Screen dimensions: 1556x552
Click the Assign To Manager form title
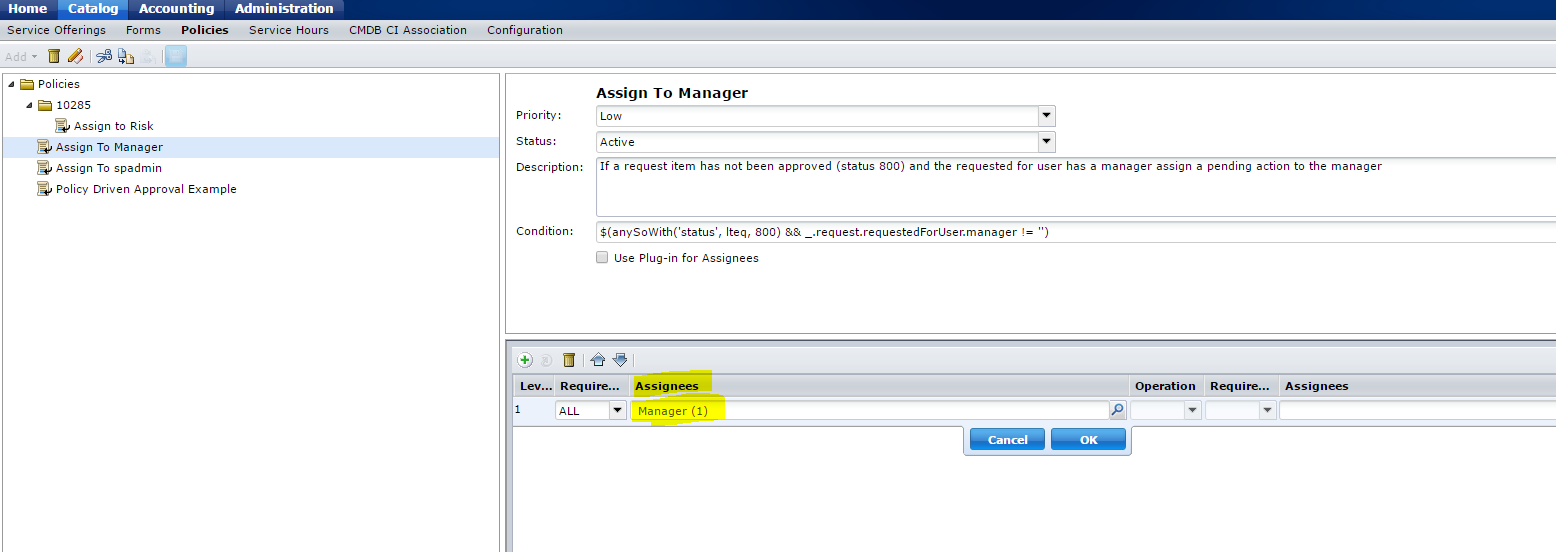point(672,93)
